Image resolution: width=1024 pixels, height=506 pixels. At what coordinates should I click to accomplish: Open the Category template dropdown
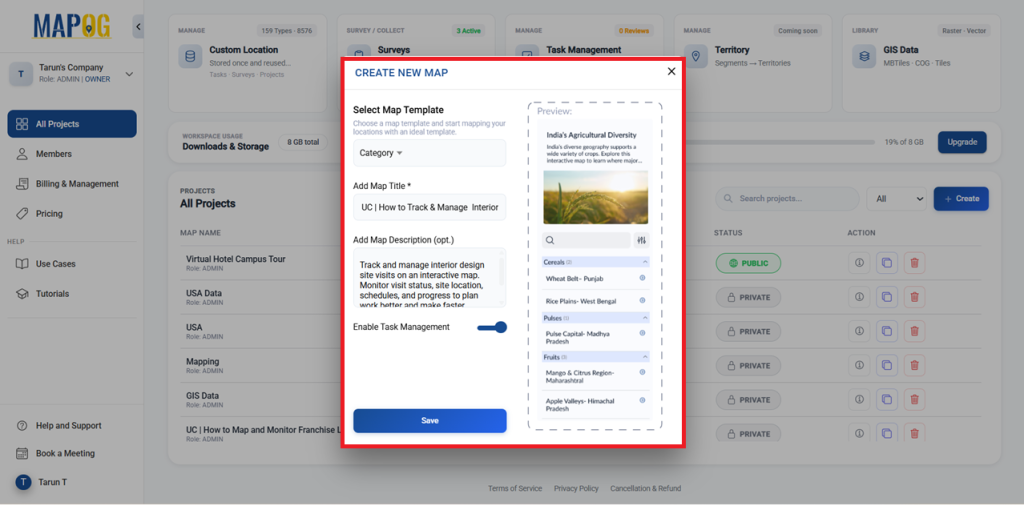coord(380,153)
